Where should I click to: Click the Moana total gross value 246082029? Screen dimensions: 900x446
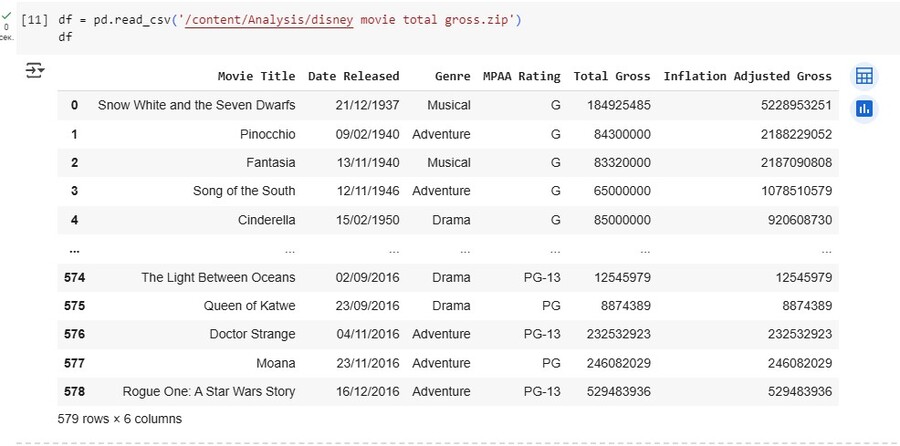(611, 363)
